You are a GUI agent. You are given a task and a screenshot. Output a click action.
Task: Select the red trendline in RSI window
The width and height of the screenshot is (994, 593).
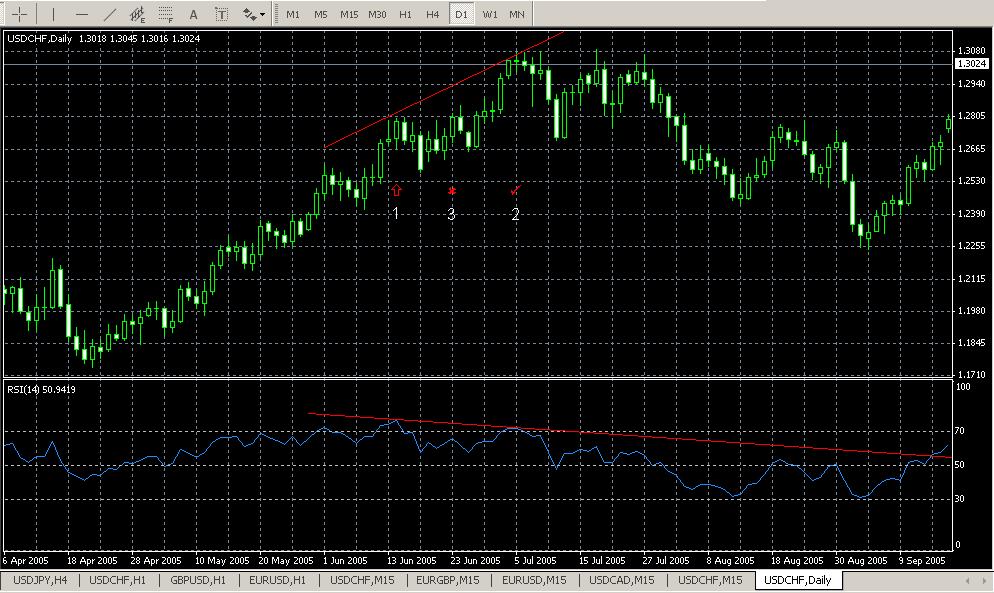[629, 435]
